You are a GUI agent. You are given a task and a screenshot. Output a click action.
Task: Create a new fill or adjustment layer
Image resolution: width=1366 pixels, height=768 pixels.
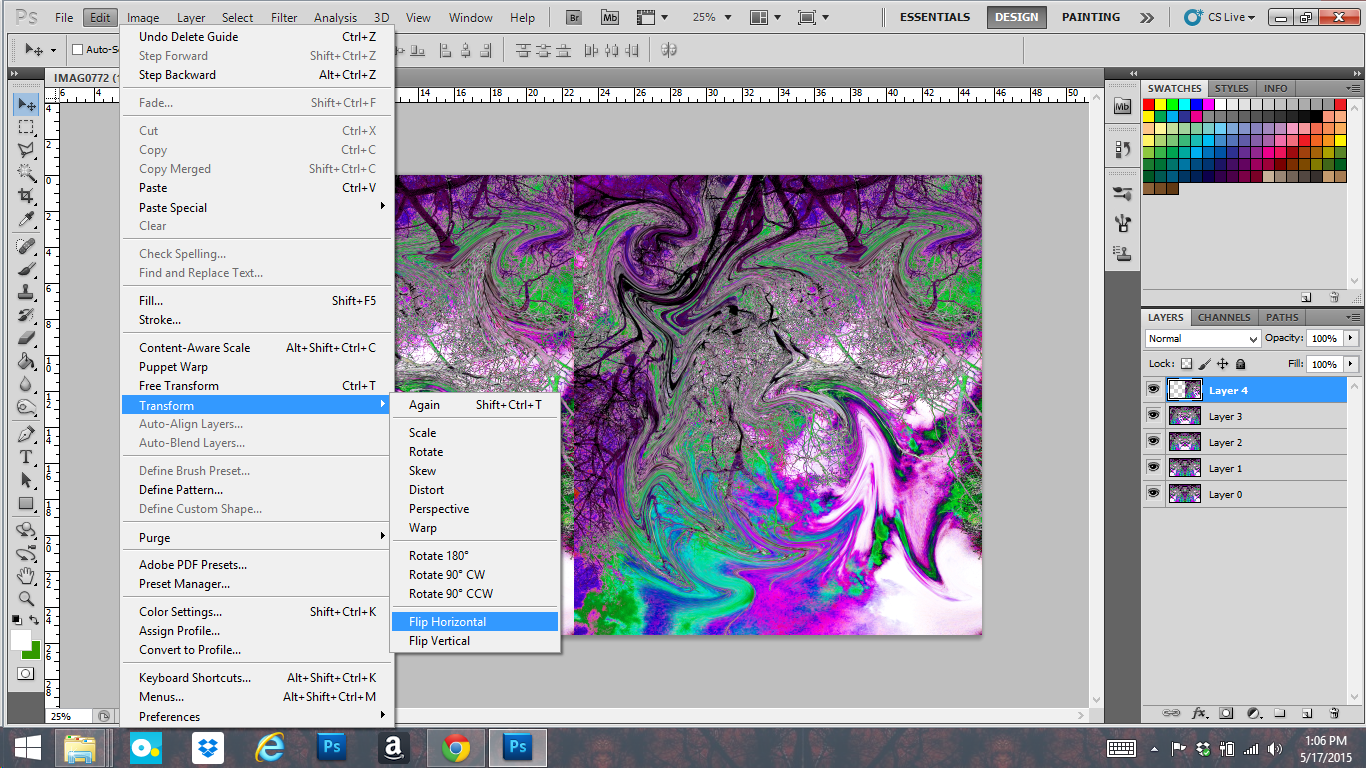click(1254, 713)
